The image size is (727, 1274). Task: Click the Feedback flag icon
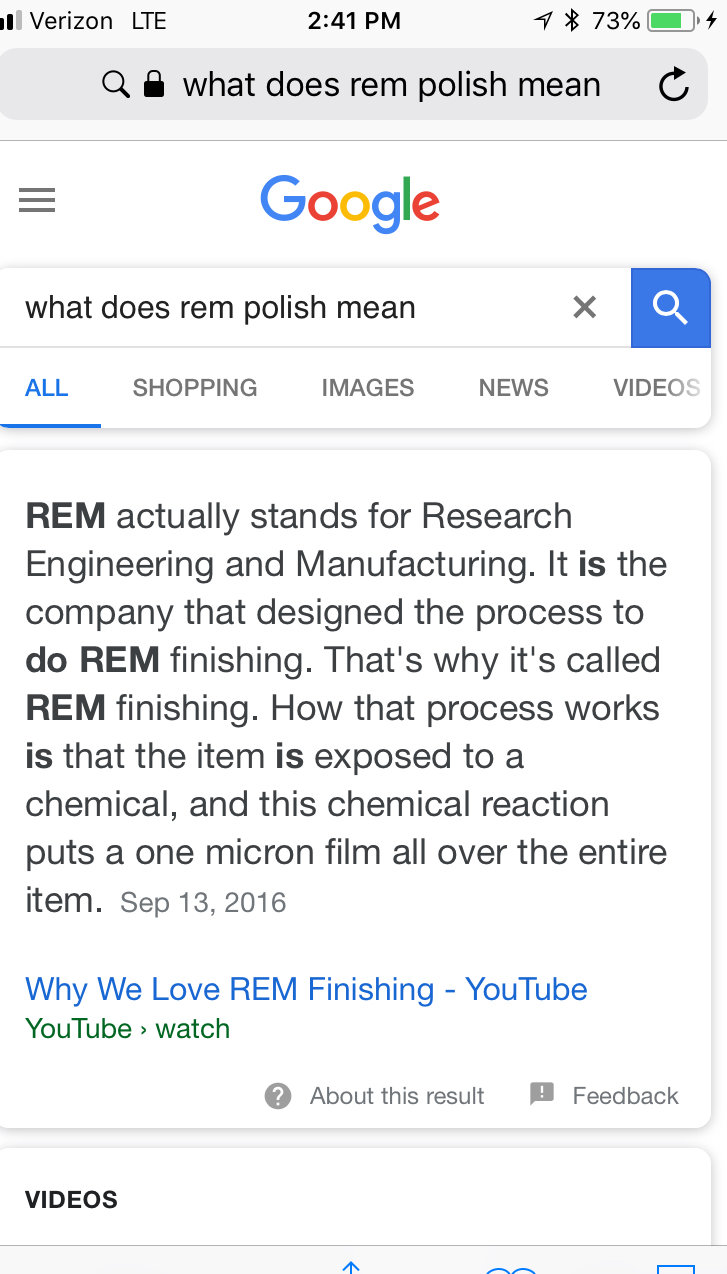[x=542, y=1095]
